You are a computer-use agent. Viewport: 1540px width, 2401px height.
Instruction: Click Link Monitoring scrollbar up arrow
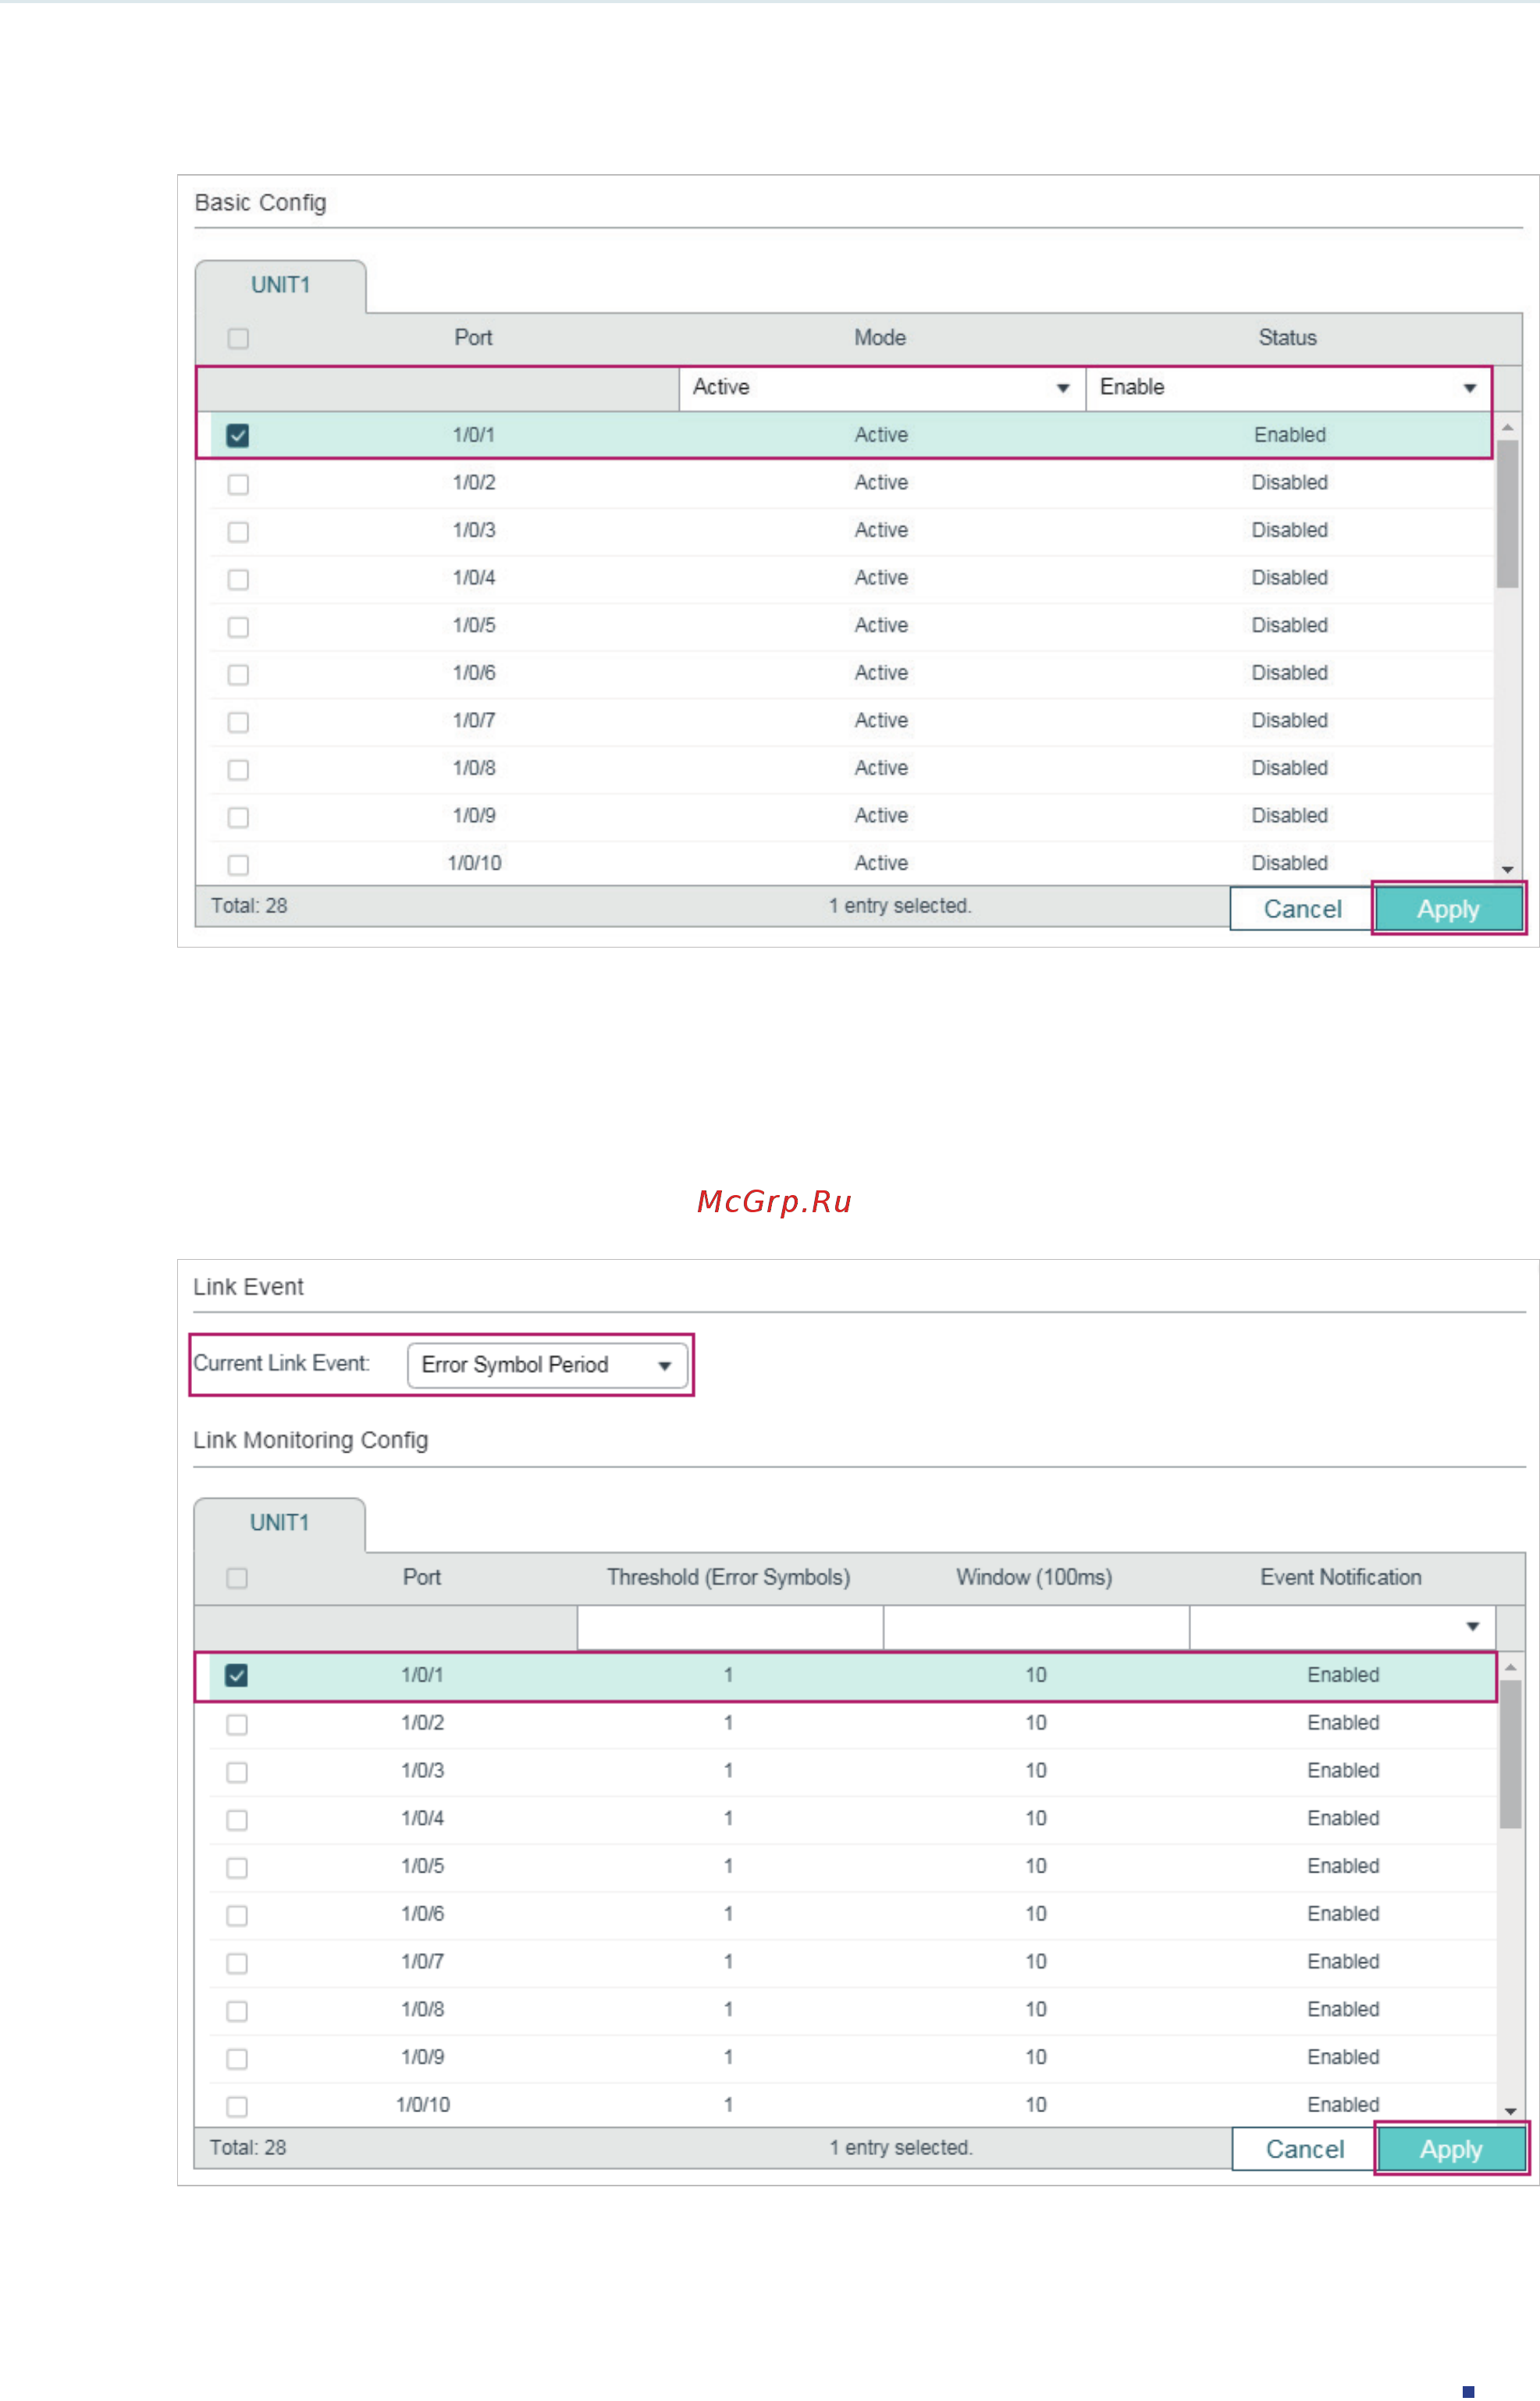[x=1510, y=1668]
